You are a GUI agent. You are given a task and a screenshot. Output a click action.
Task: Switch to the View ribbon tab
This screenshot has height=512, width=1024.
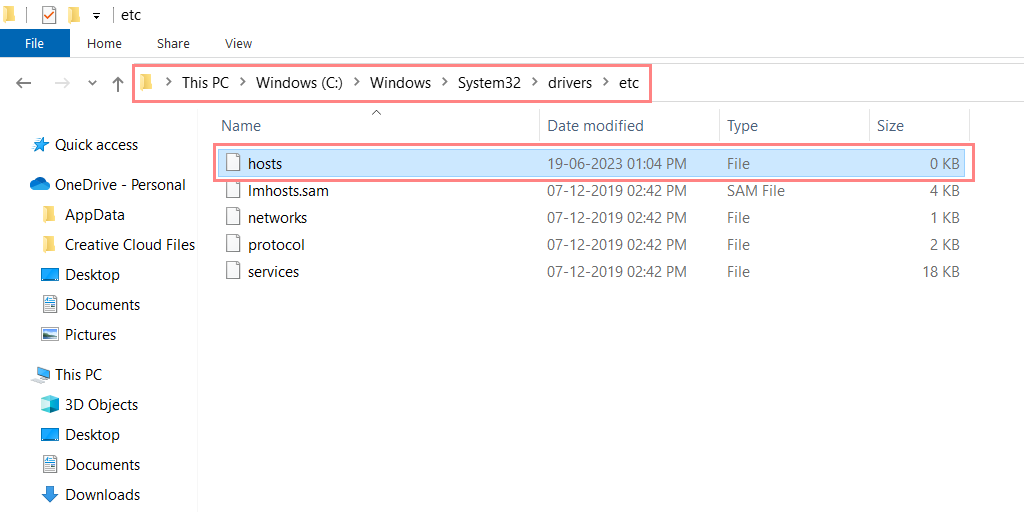point(238,43)
